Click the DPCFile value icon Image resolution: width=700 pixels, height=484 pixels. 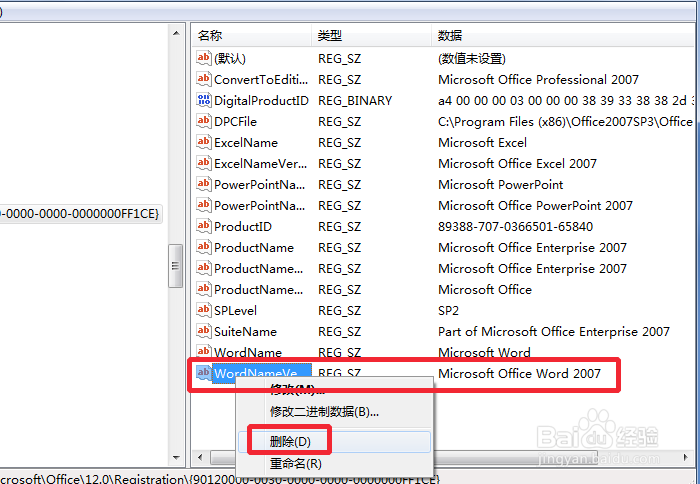click(204, 121)
